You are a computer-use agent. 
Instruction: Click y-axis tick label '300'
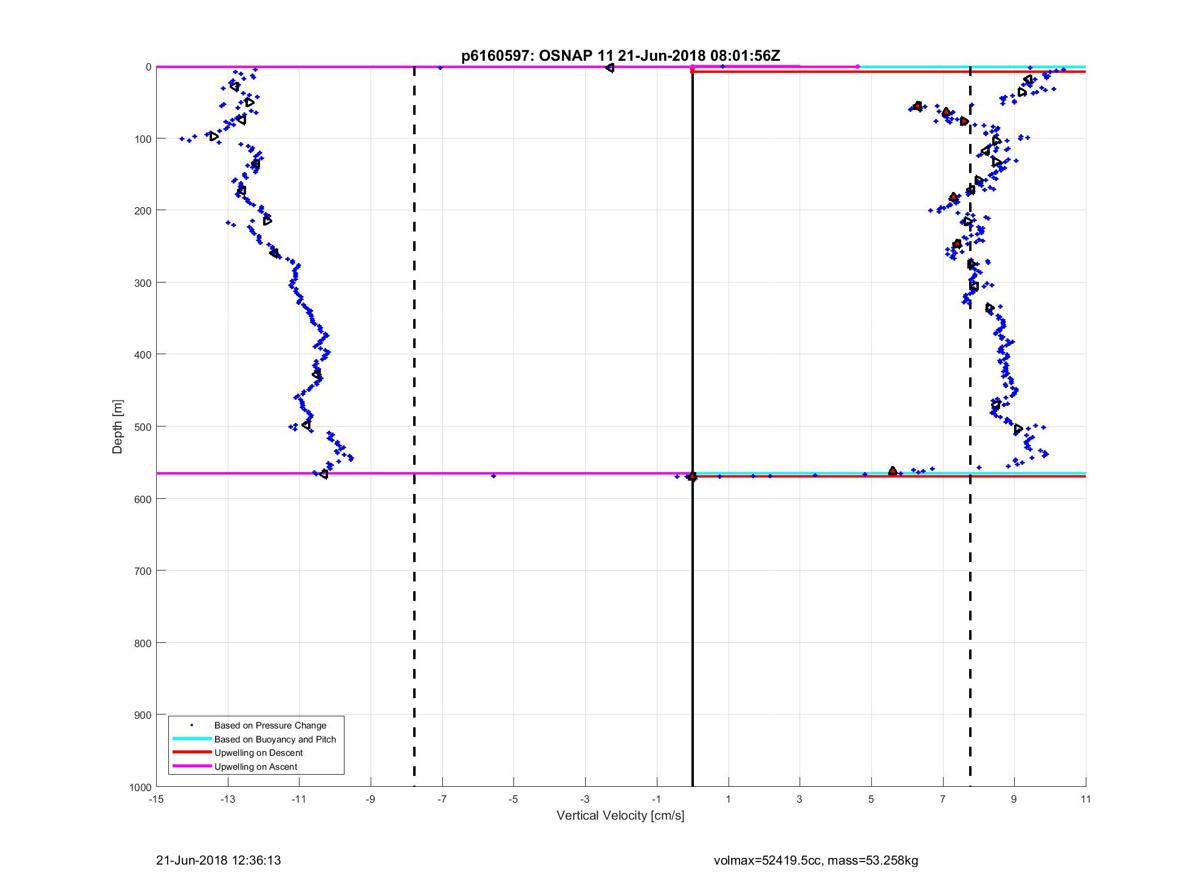[x=141, y=283]
